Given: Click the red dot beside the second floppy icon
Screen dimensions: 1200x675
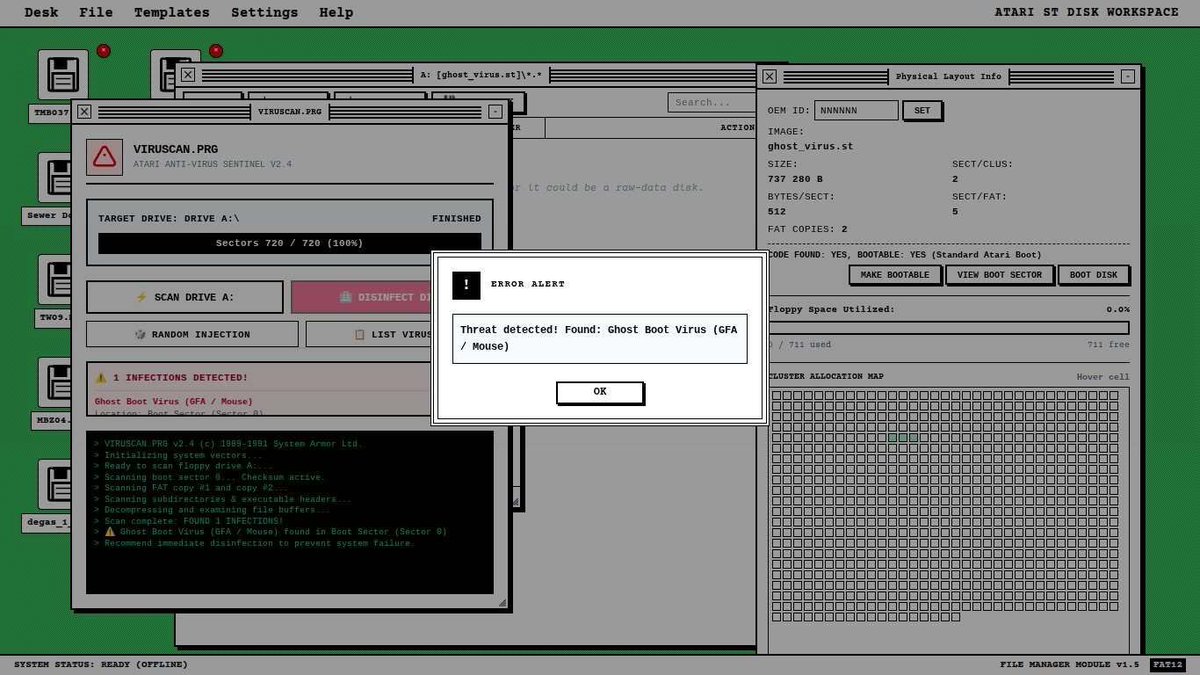Looking at the screenshot, I should pyautogui.click(x=216, y=51).
